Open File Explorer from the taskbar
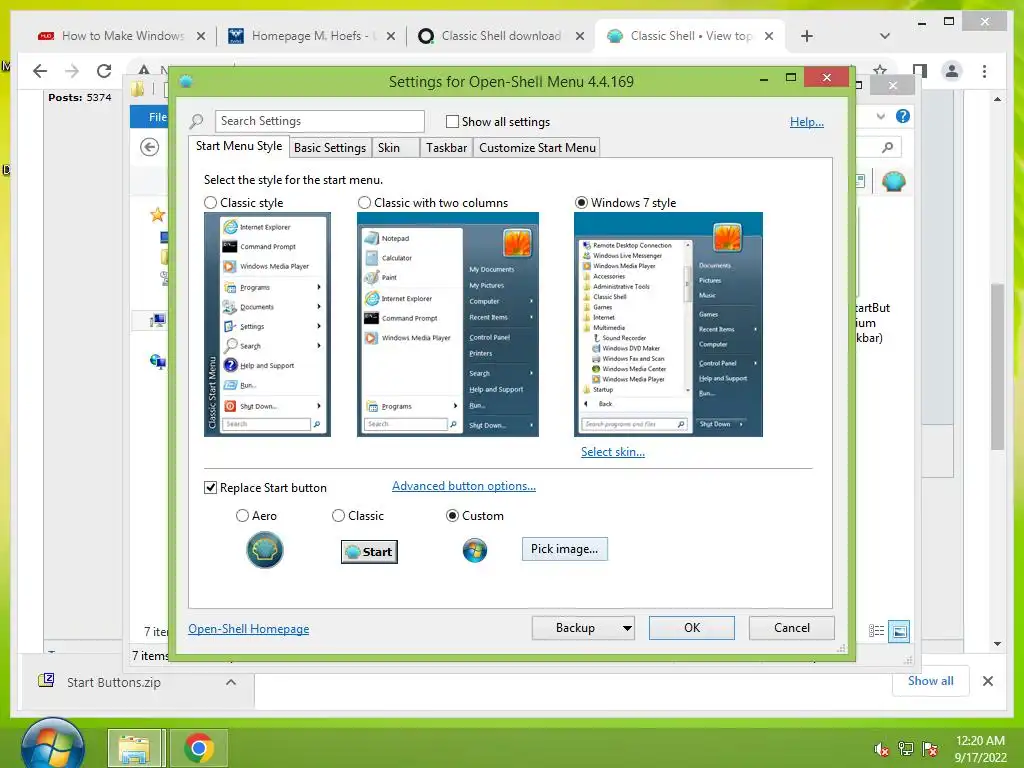 pyautogui.click(x=135, y=748)
